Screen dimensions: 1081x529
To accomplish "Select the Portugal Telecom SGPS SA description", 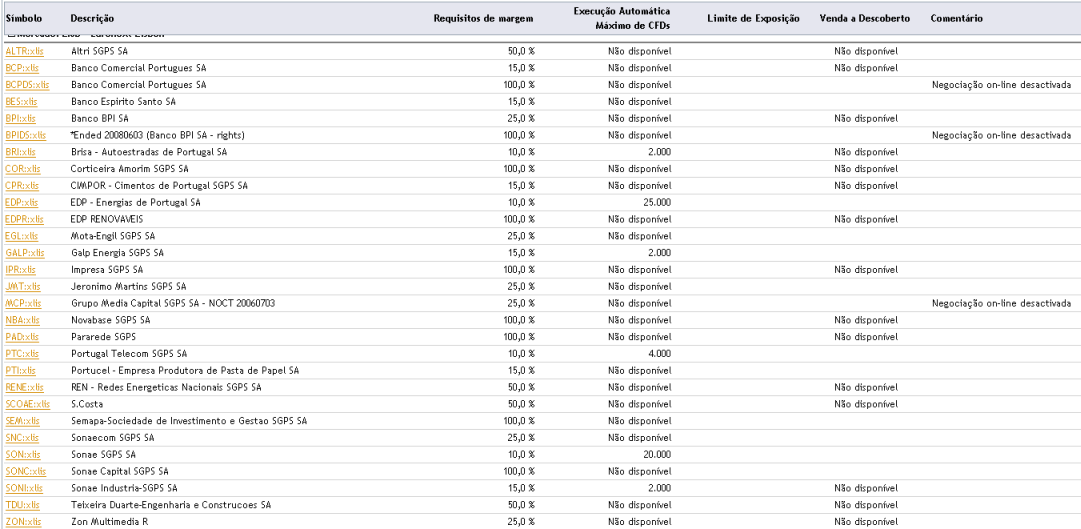I will click(129, 354).
